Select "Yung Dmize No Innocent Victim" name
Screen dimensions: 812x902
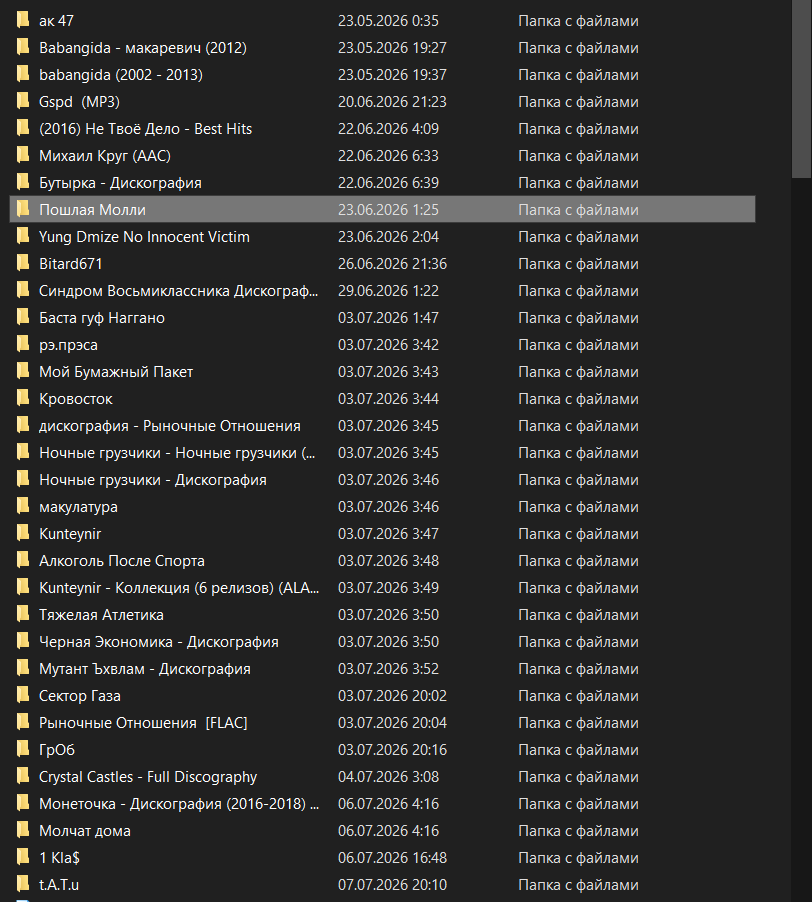(x=144, y=237)
